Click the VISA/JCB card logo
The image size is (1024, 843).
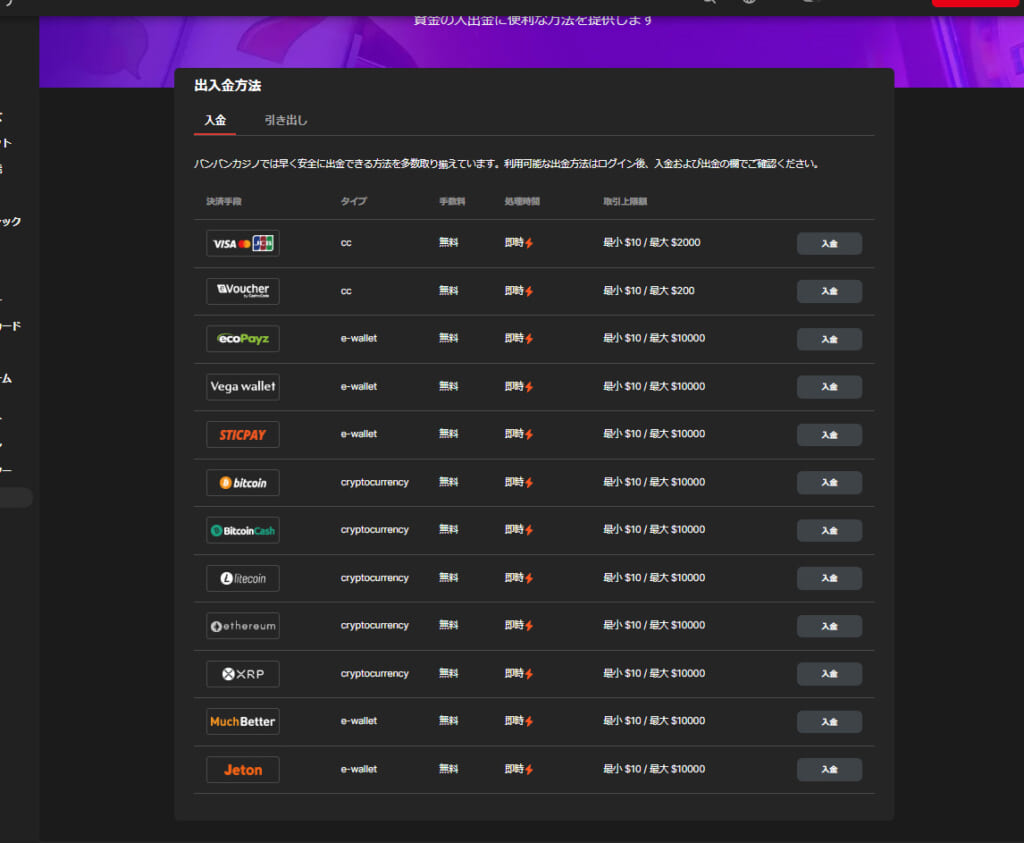click(x=243, y=244)
